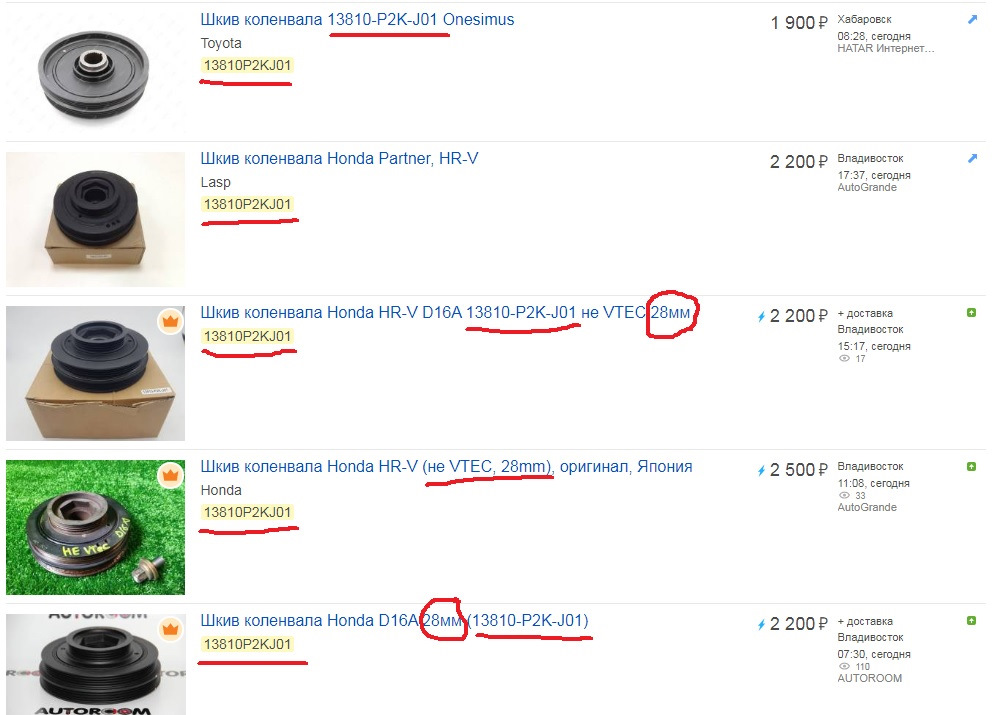Open the оригинал, Япония pulley listing

(446, 466)
